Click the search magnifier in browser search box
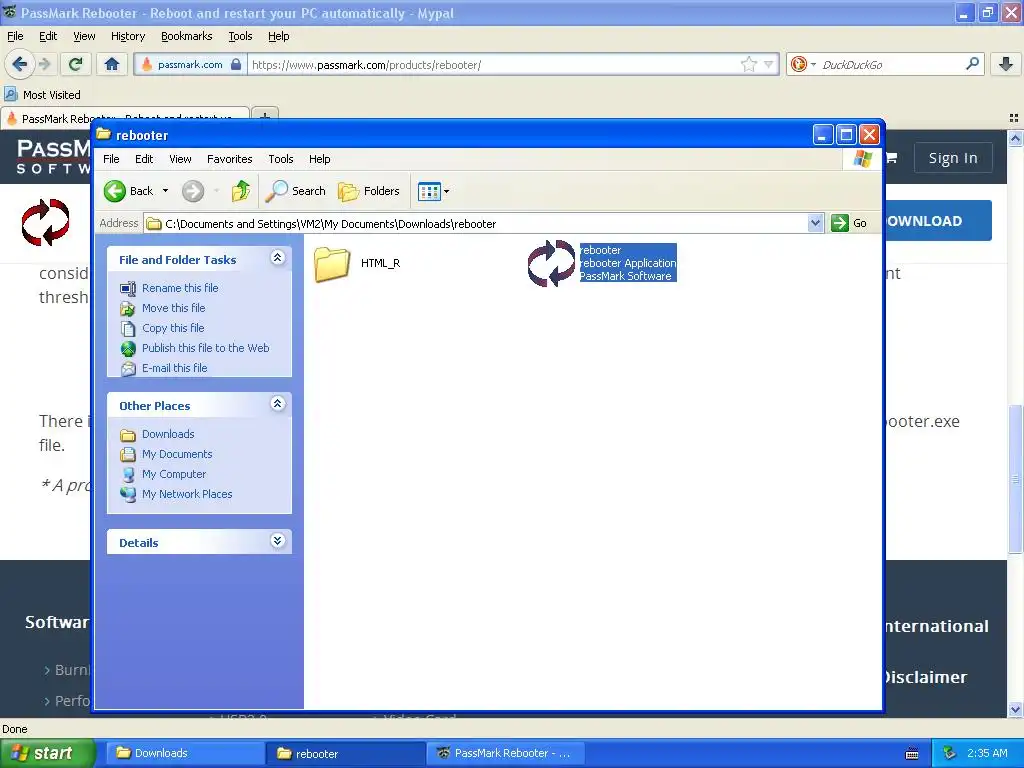 pos(972,64)
